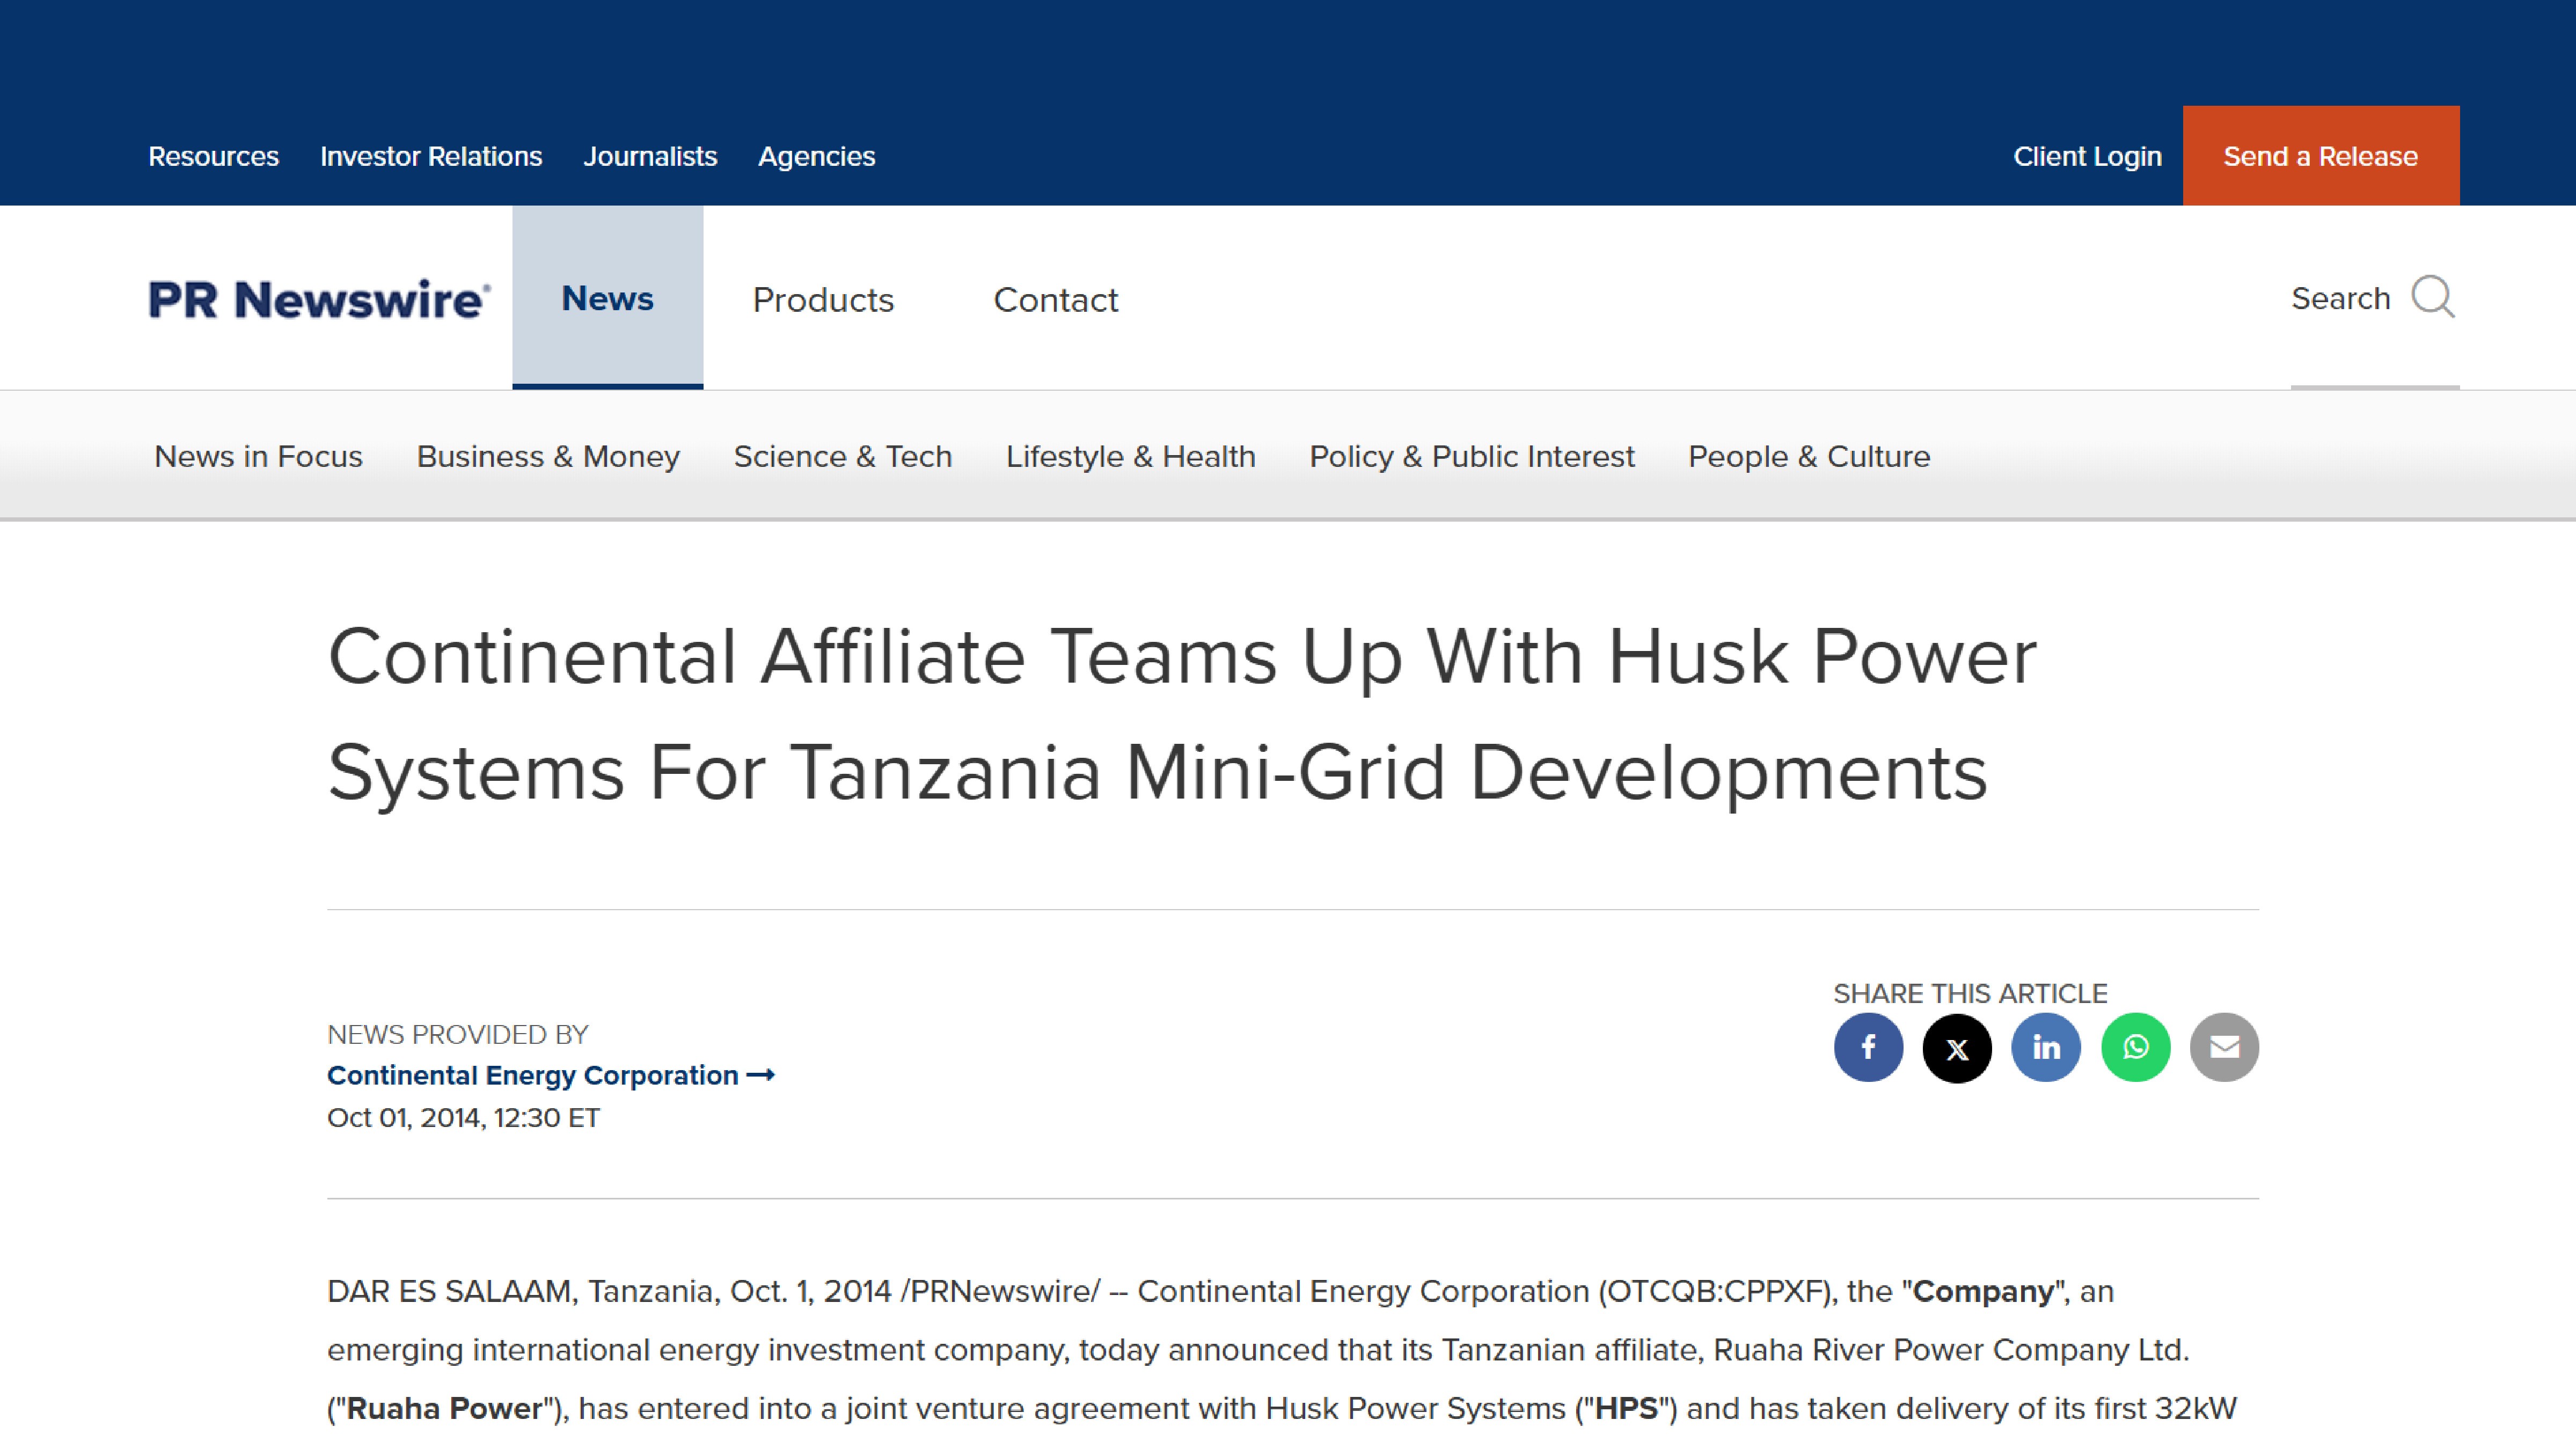This screenshot has width=2576, height=1449.
Task: Click the date 'Oct 01, 2014, 12:30 ET'
Action: (x=463, y=1117)
